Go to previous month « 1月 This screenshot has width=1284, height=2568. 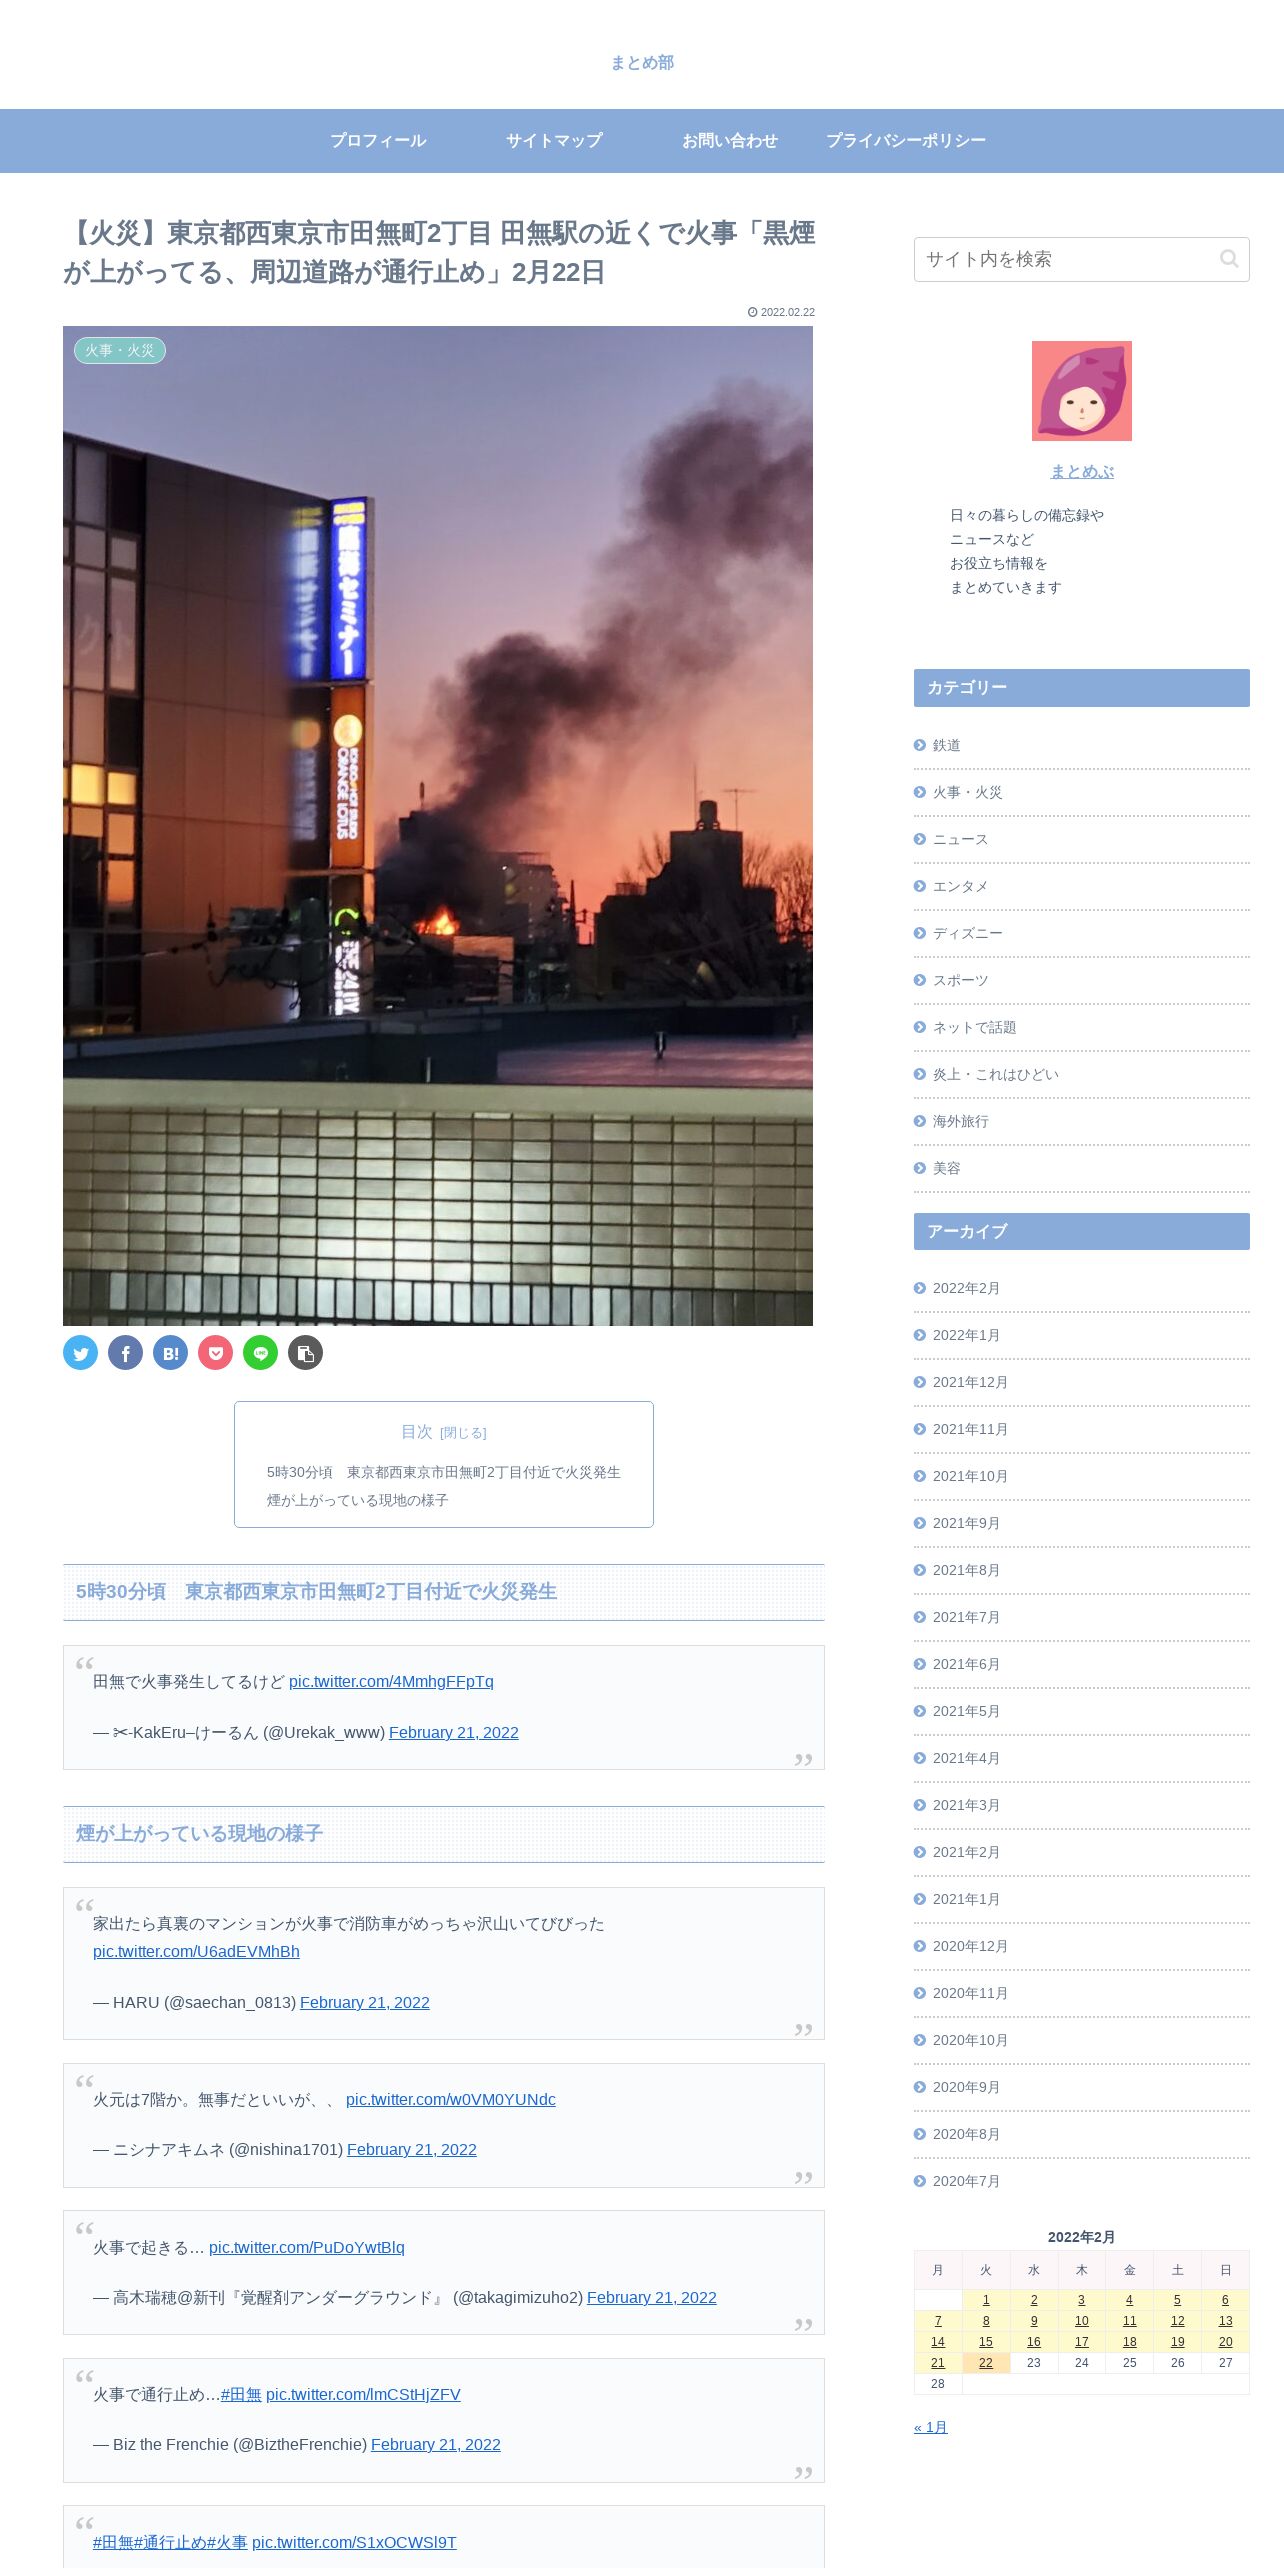click(x=930, y=2427)
